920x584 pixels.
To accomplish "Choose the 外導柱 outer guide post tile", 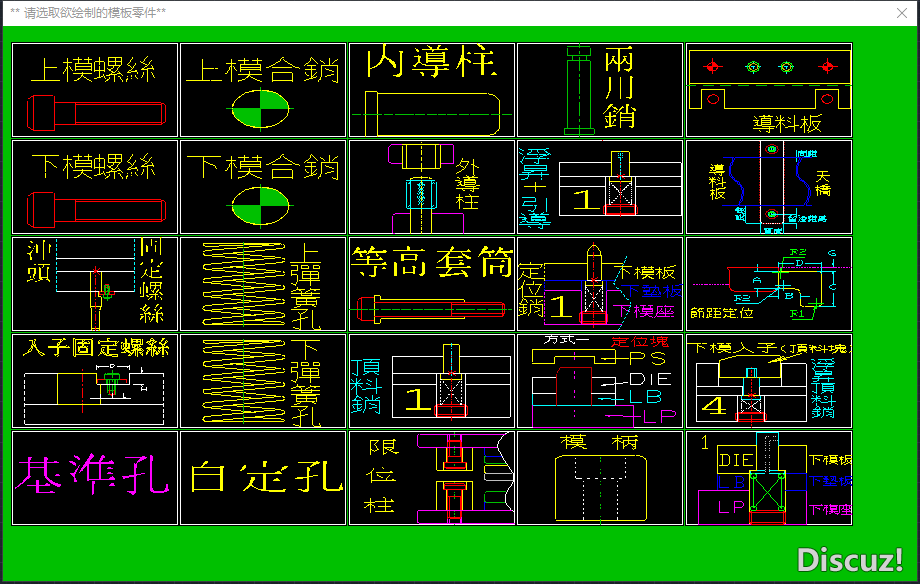I will click(431, 187).
